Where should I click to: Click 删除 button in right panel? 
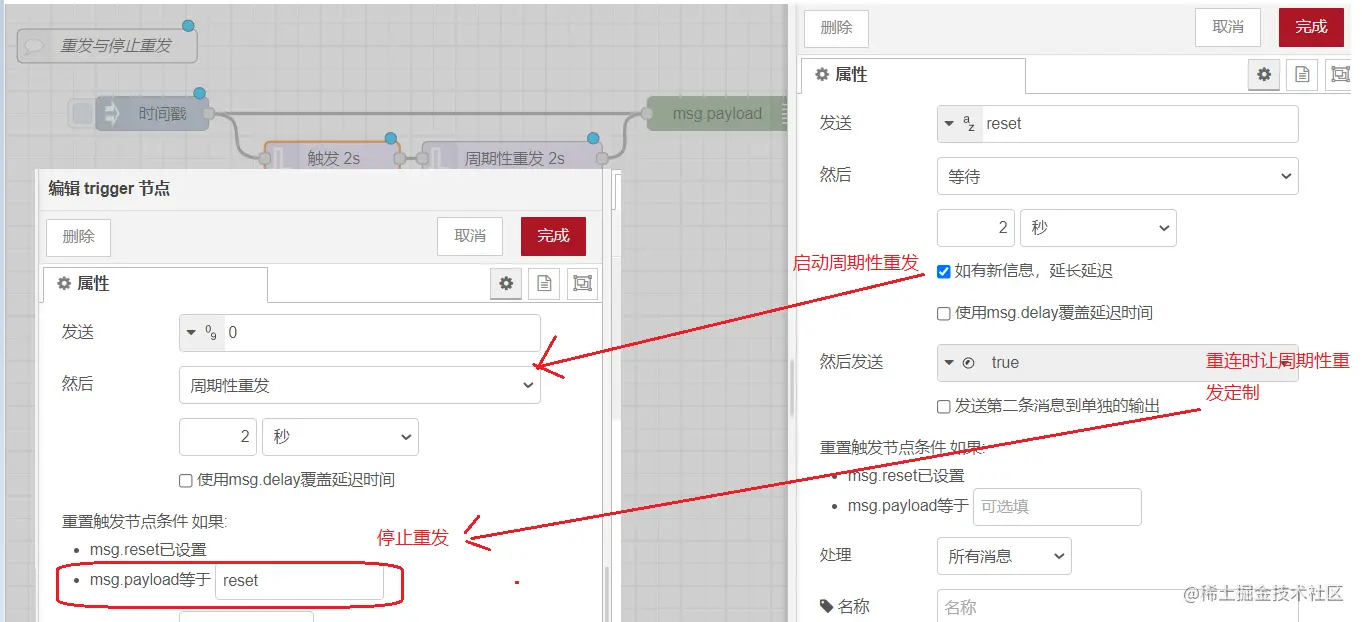(836, 28)
